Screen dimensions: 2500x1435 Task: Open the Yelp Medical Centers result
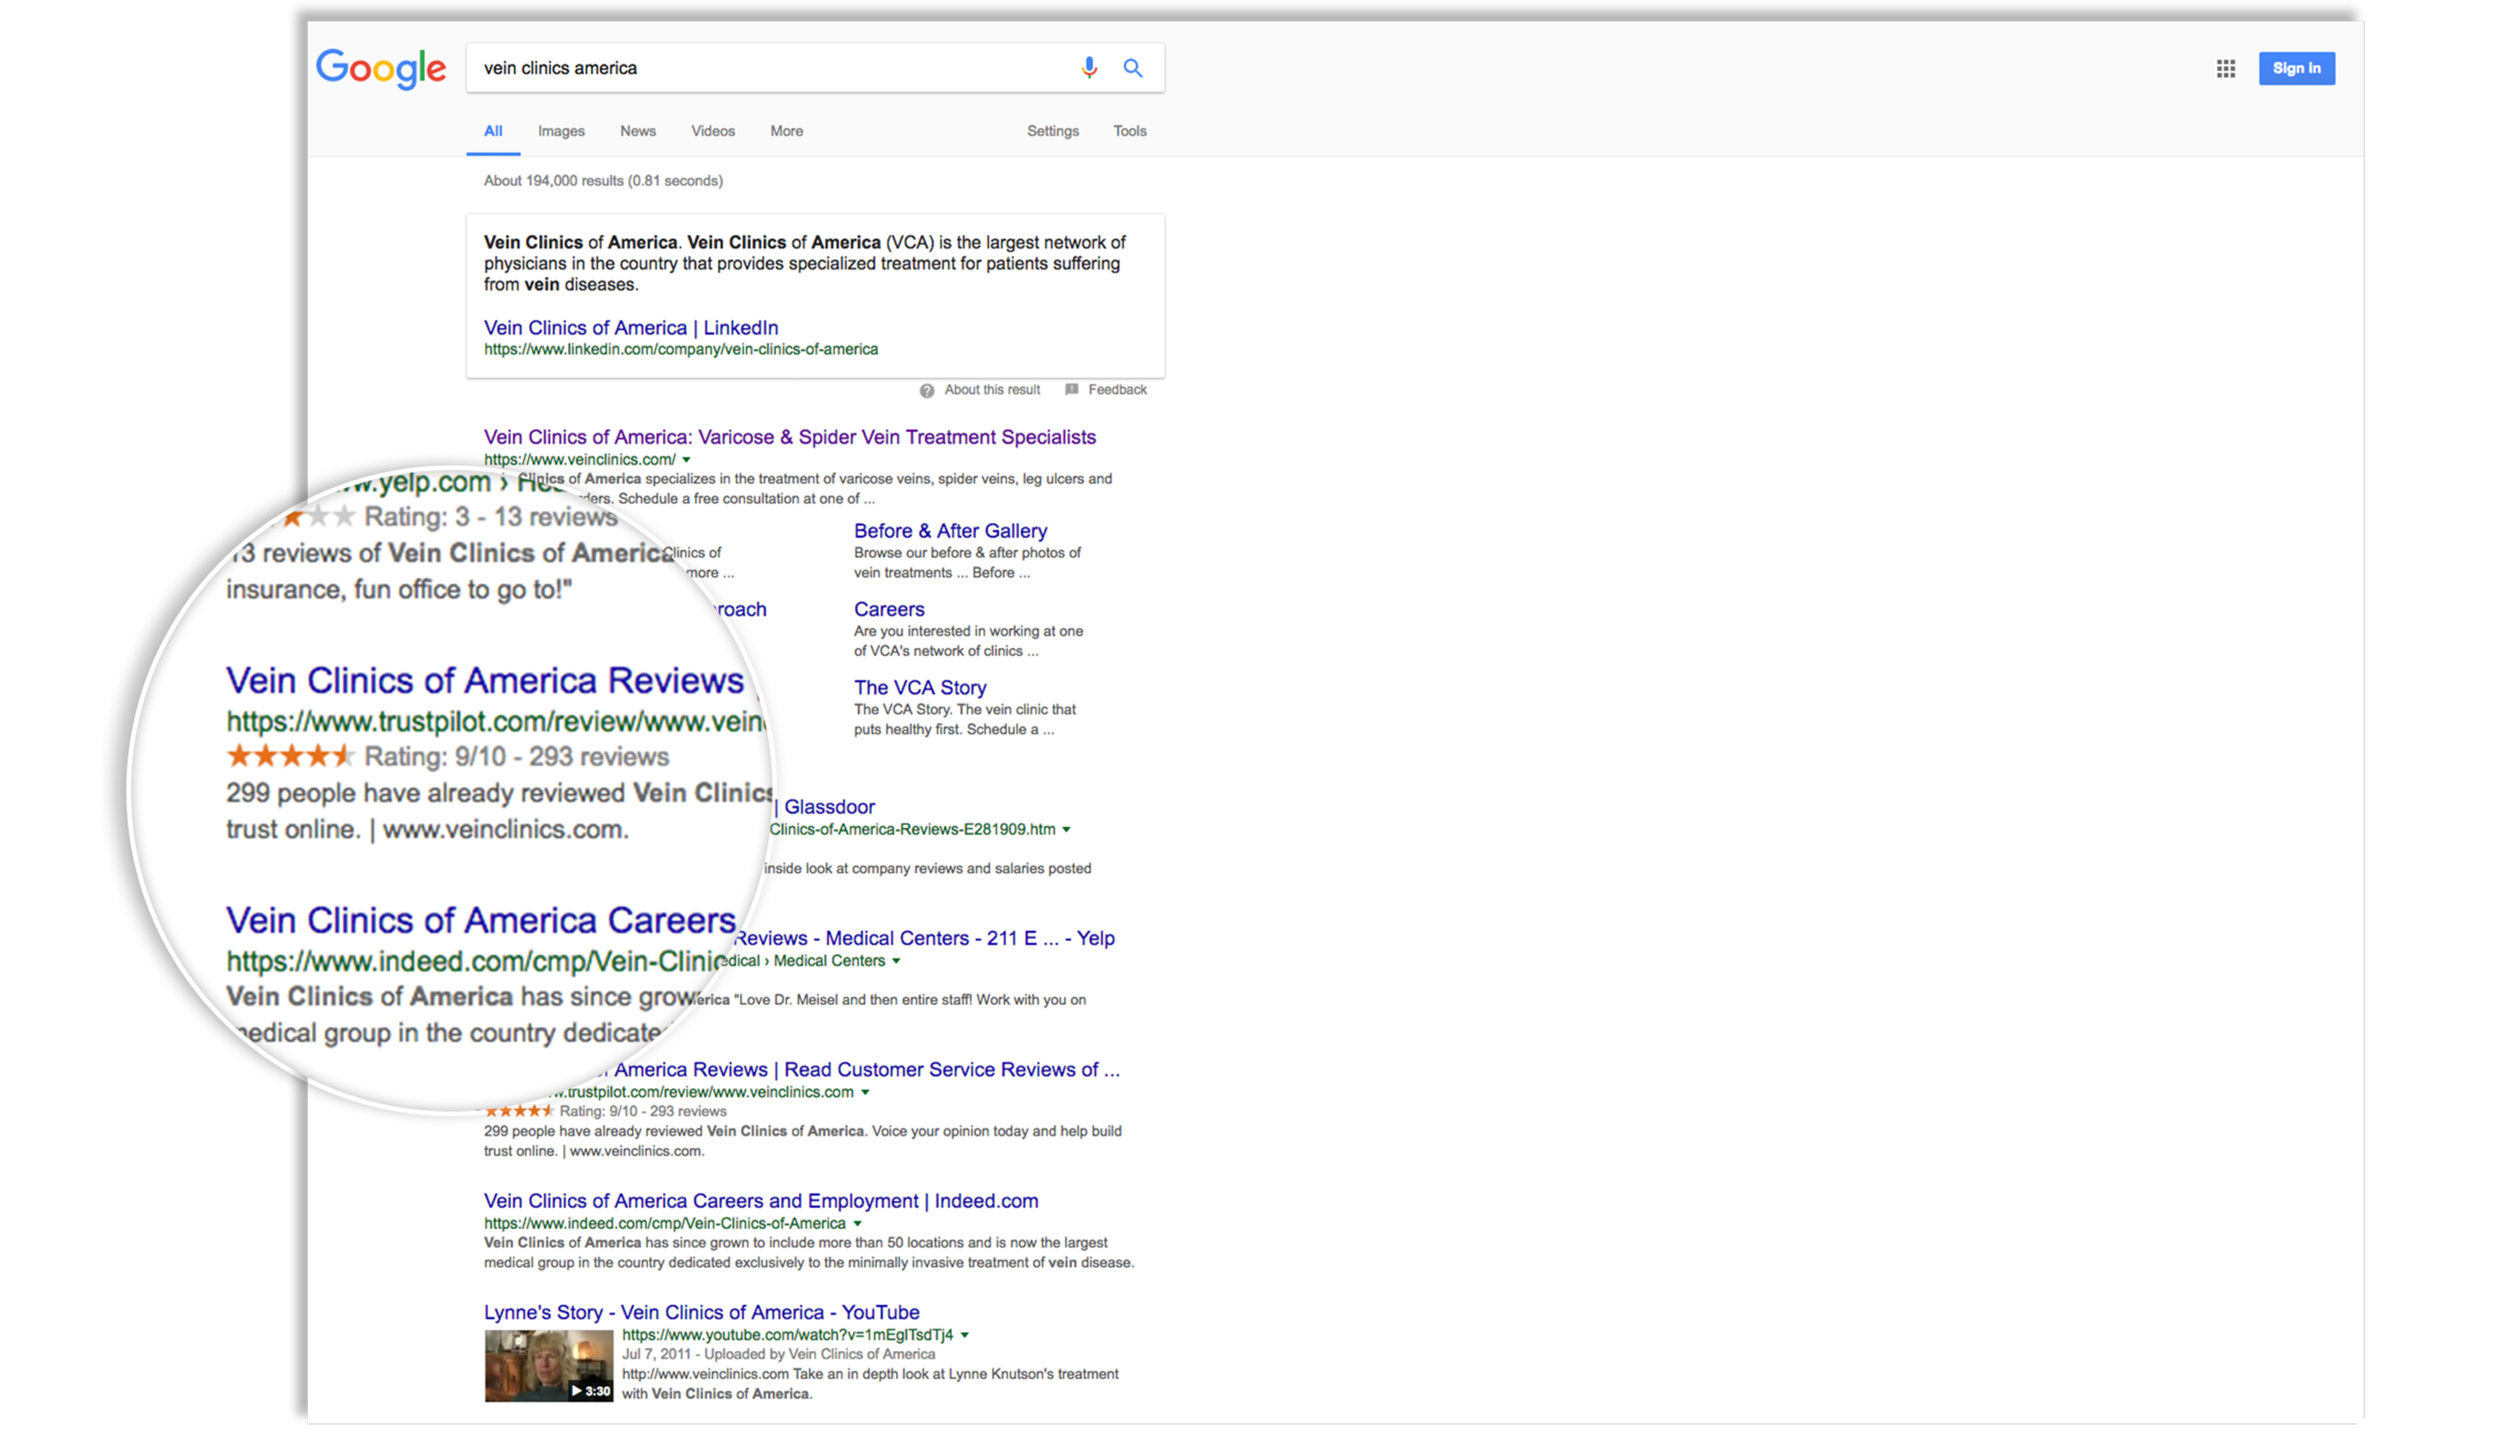coord(924,938)
